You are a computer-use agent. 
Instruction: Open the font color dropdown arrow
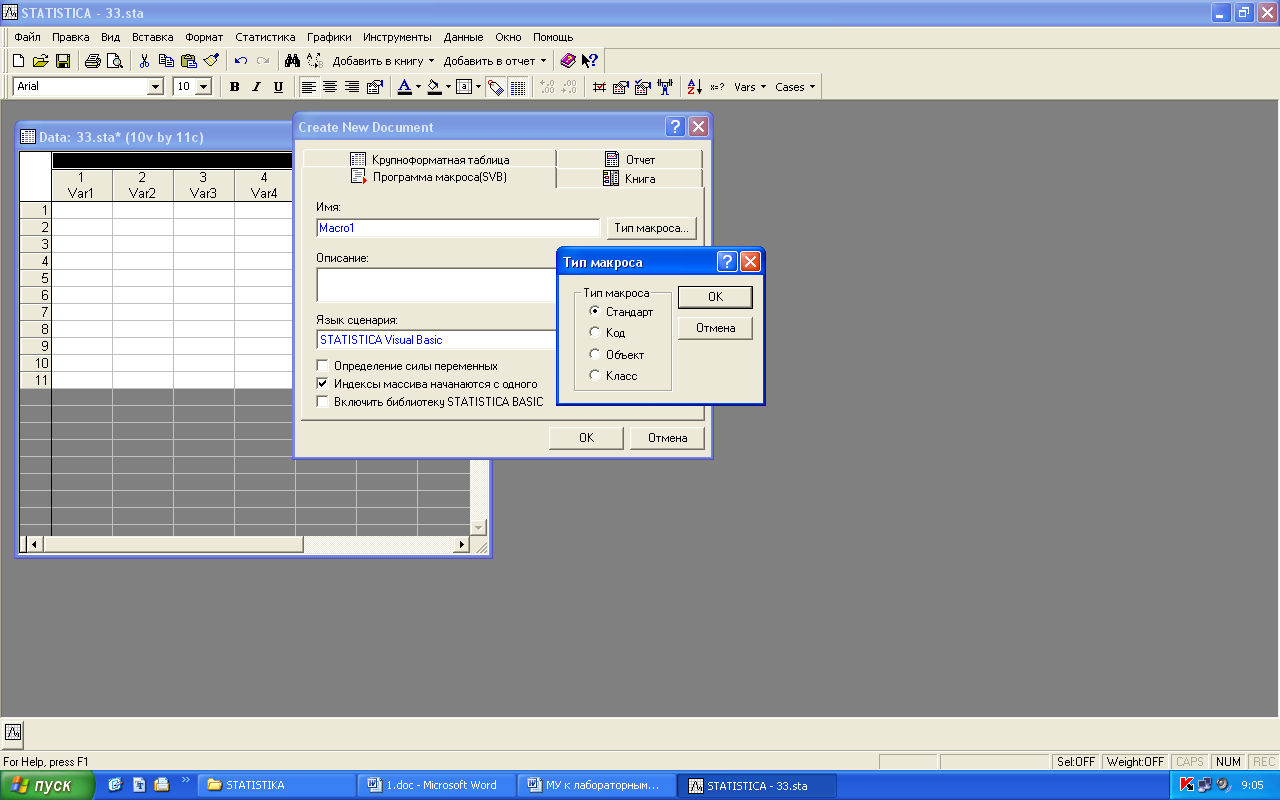418,87
